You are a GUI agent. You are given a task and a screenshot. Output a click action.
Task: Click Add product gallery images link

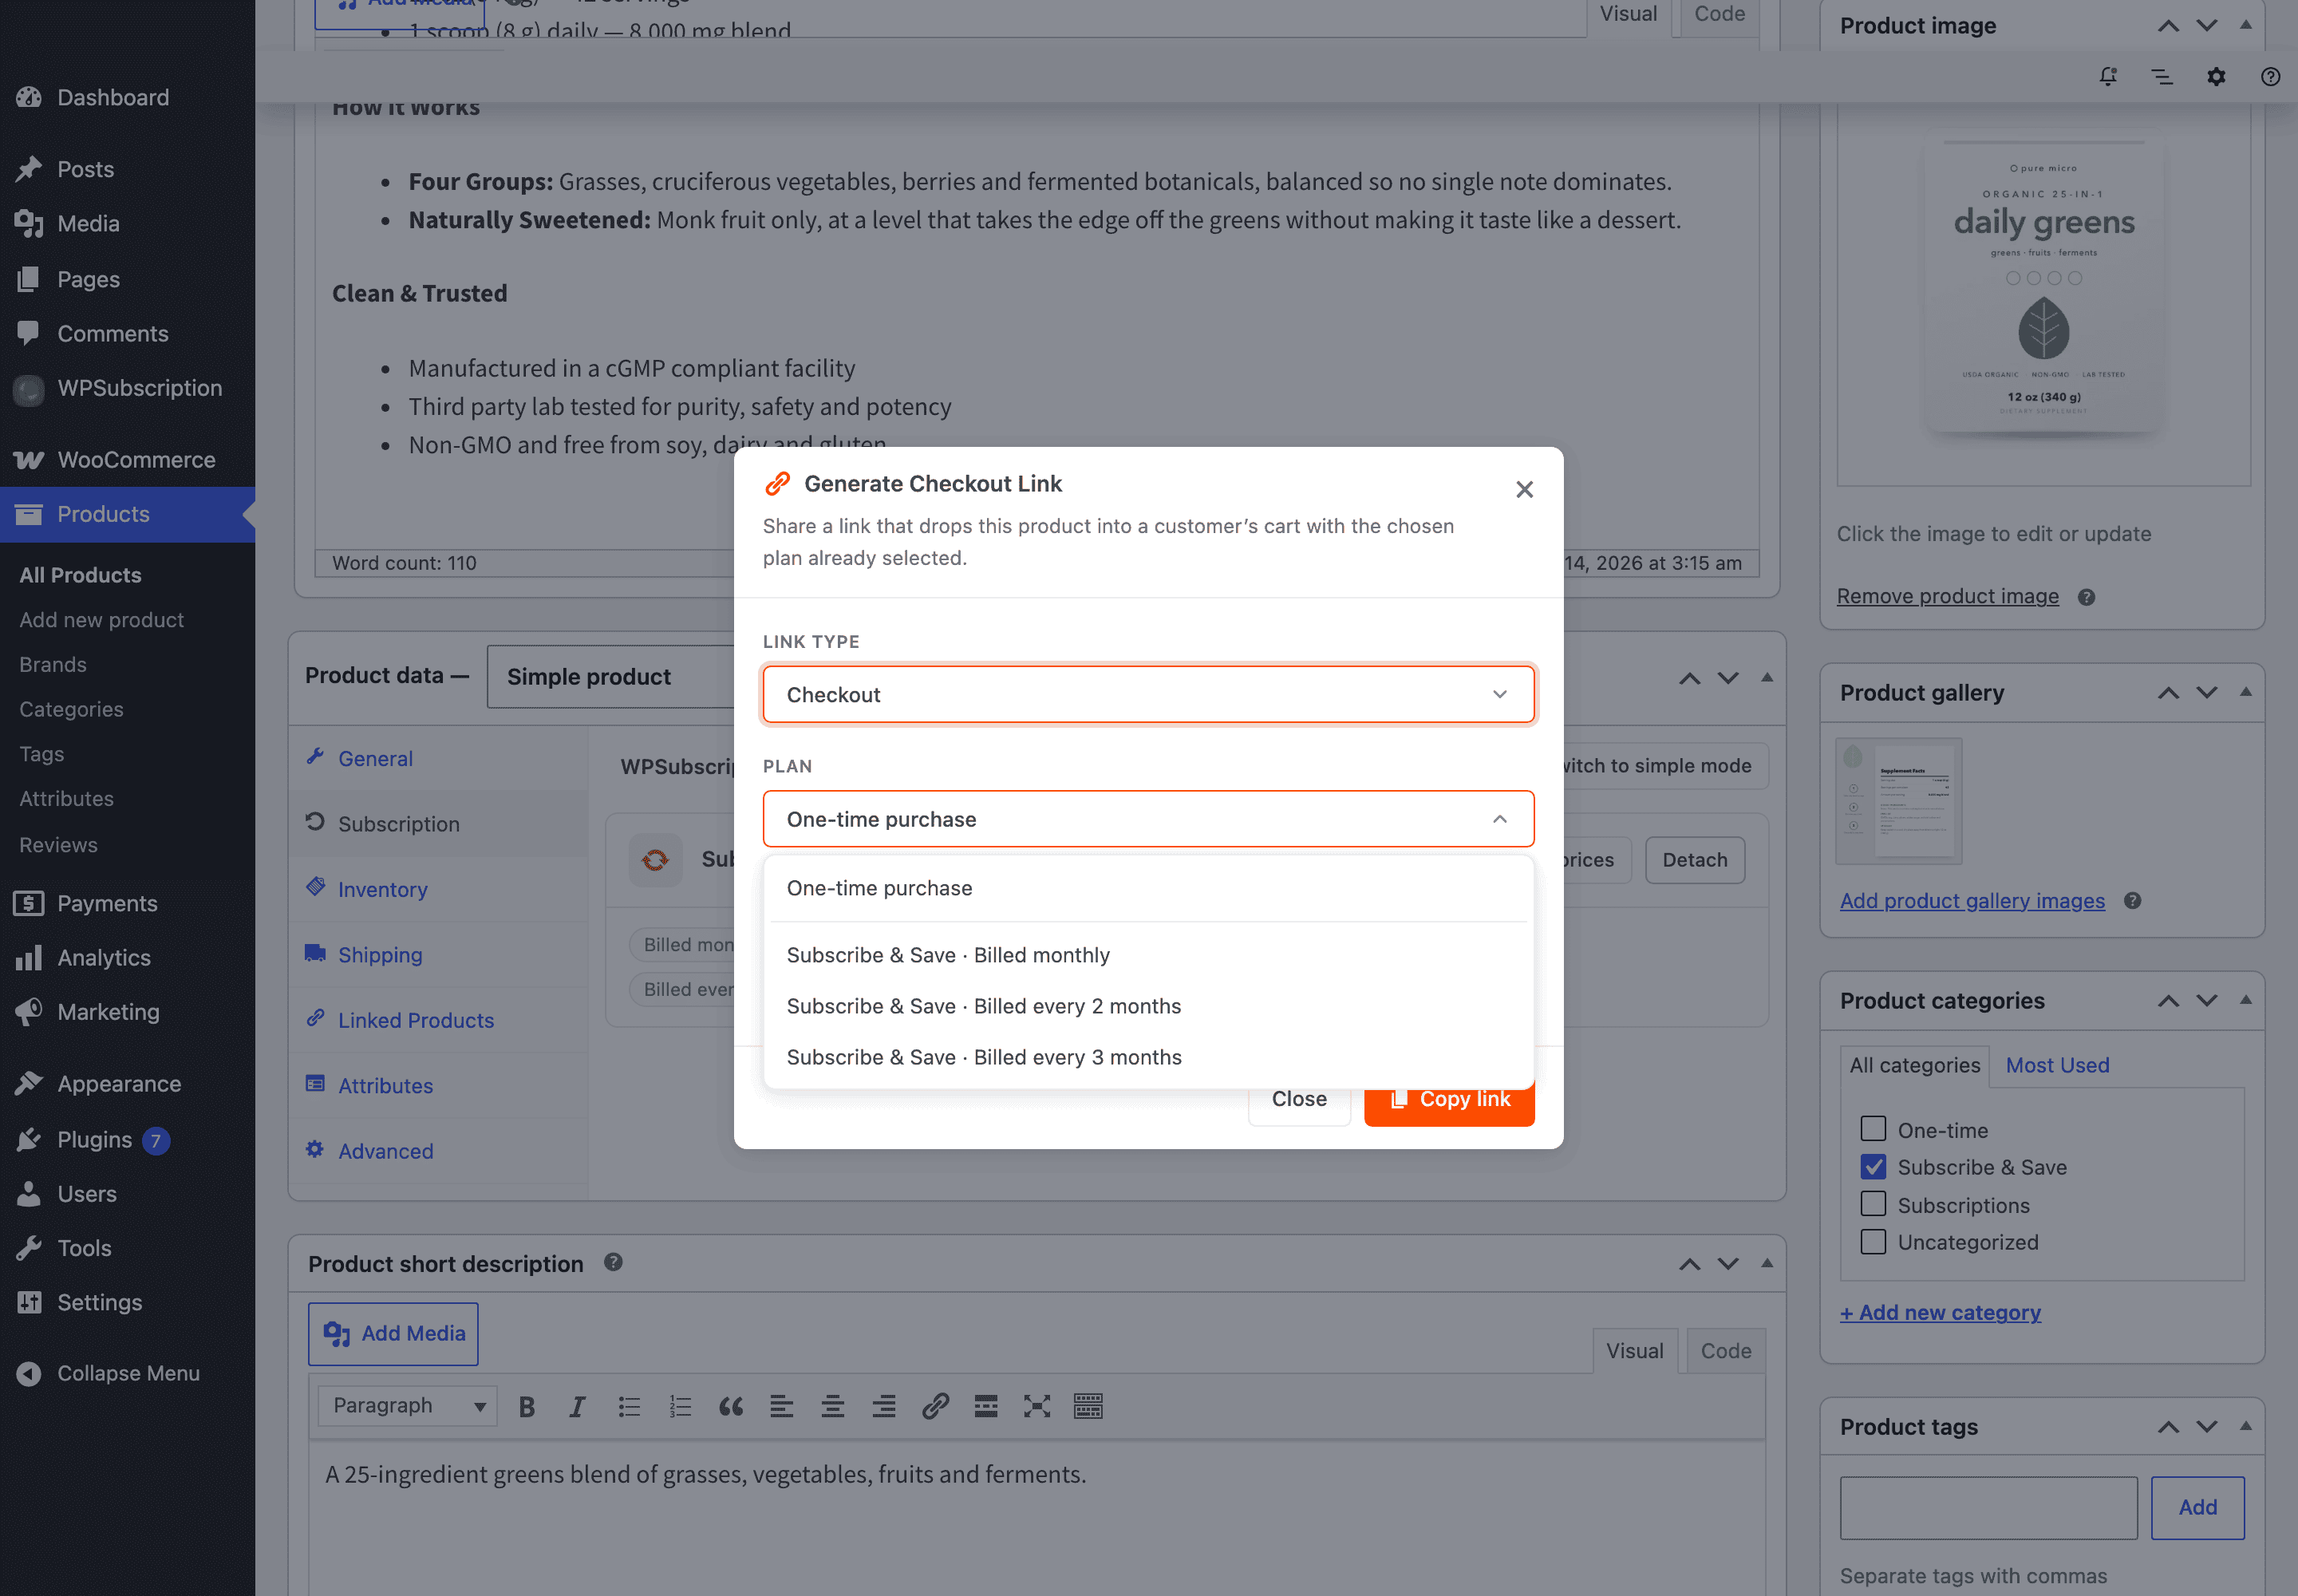[x=1972, y=901]
